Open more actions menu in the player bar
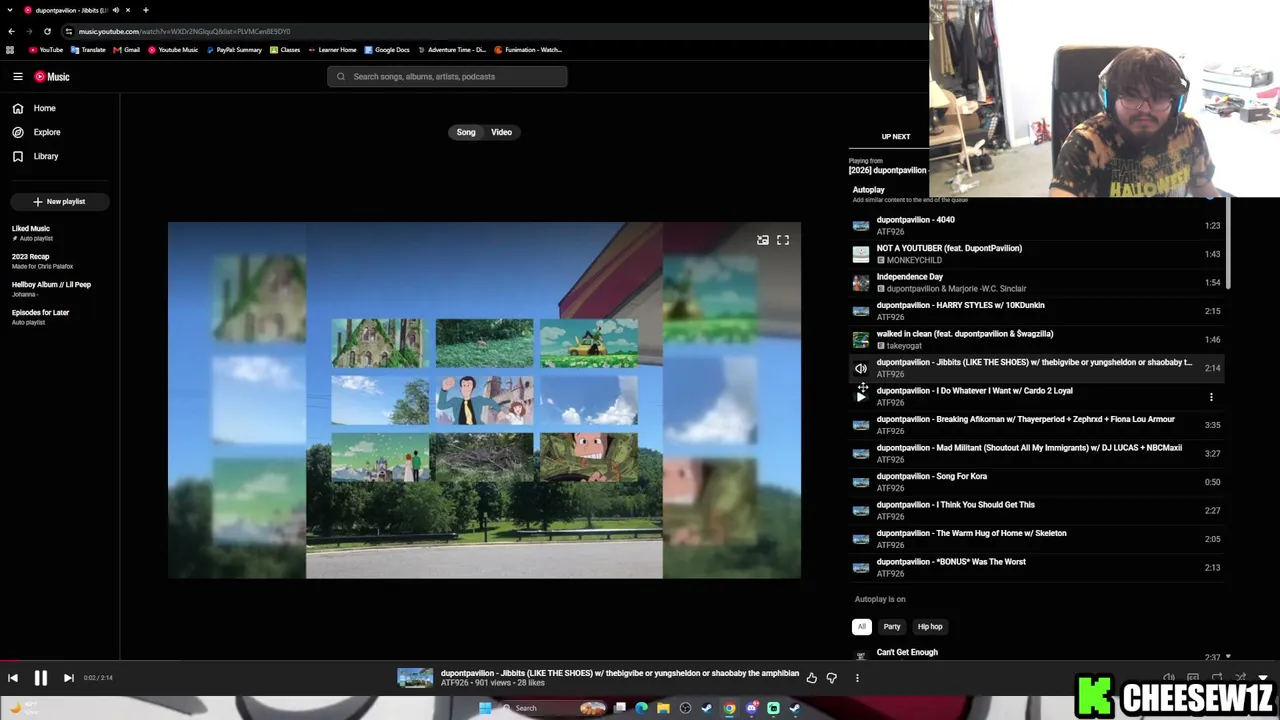 857,678
